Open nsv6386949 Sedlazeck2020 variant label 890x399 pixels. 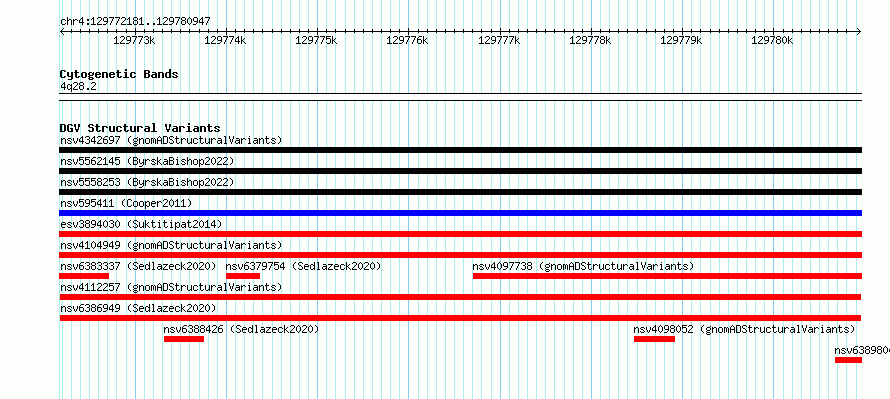point(138,308)
